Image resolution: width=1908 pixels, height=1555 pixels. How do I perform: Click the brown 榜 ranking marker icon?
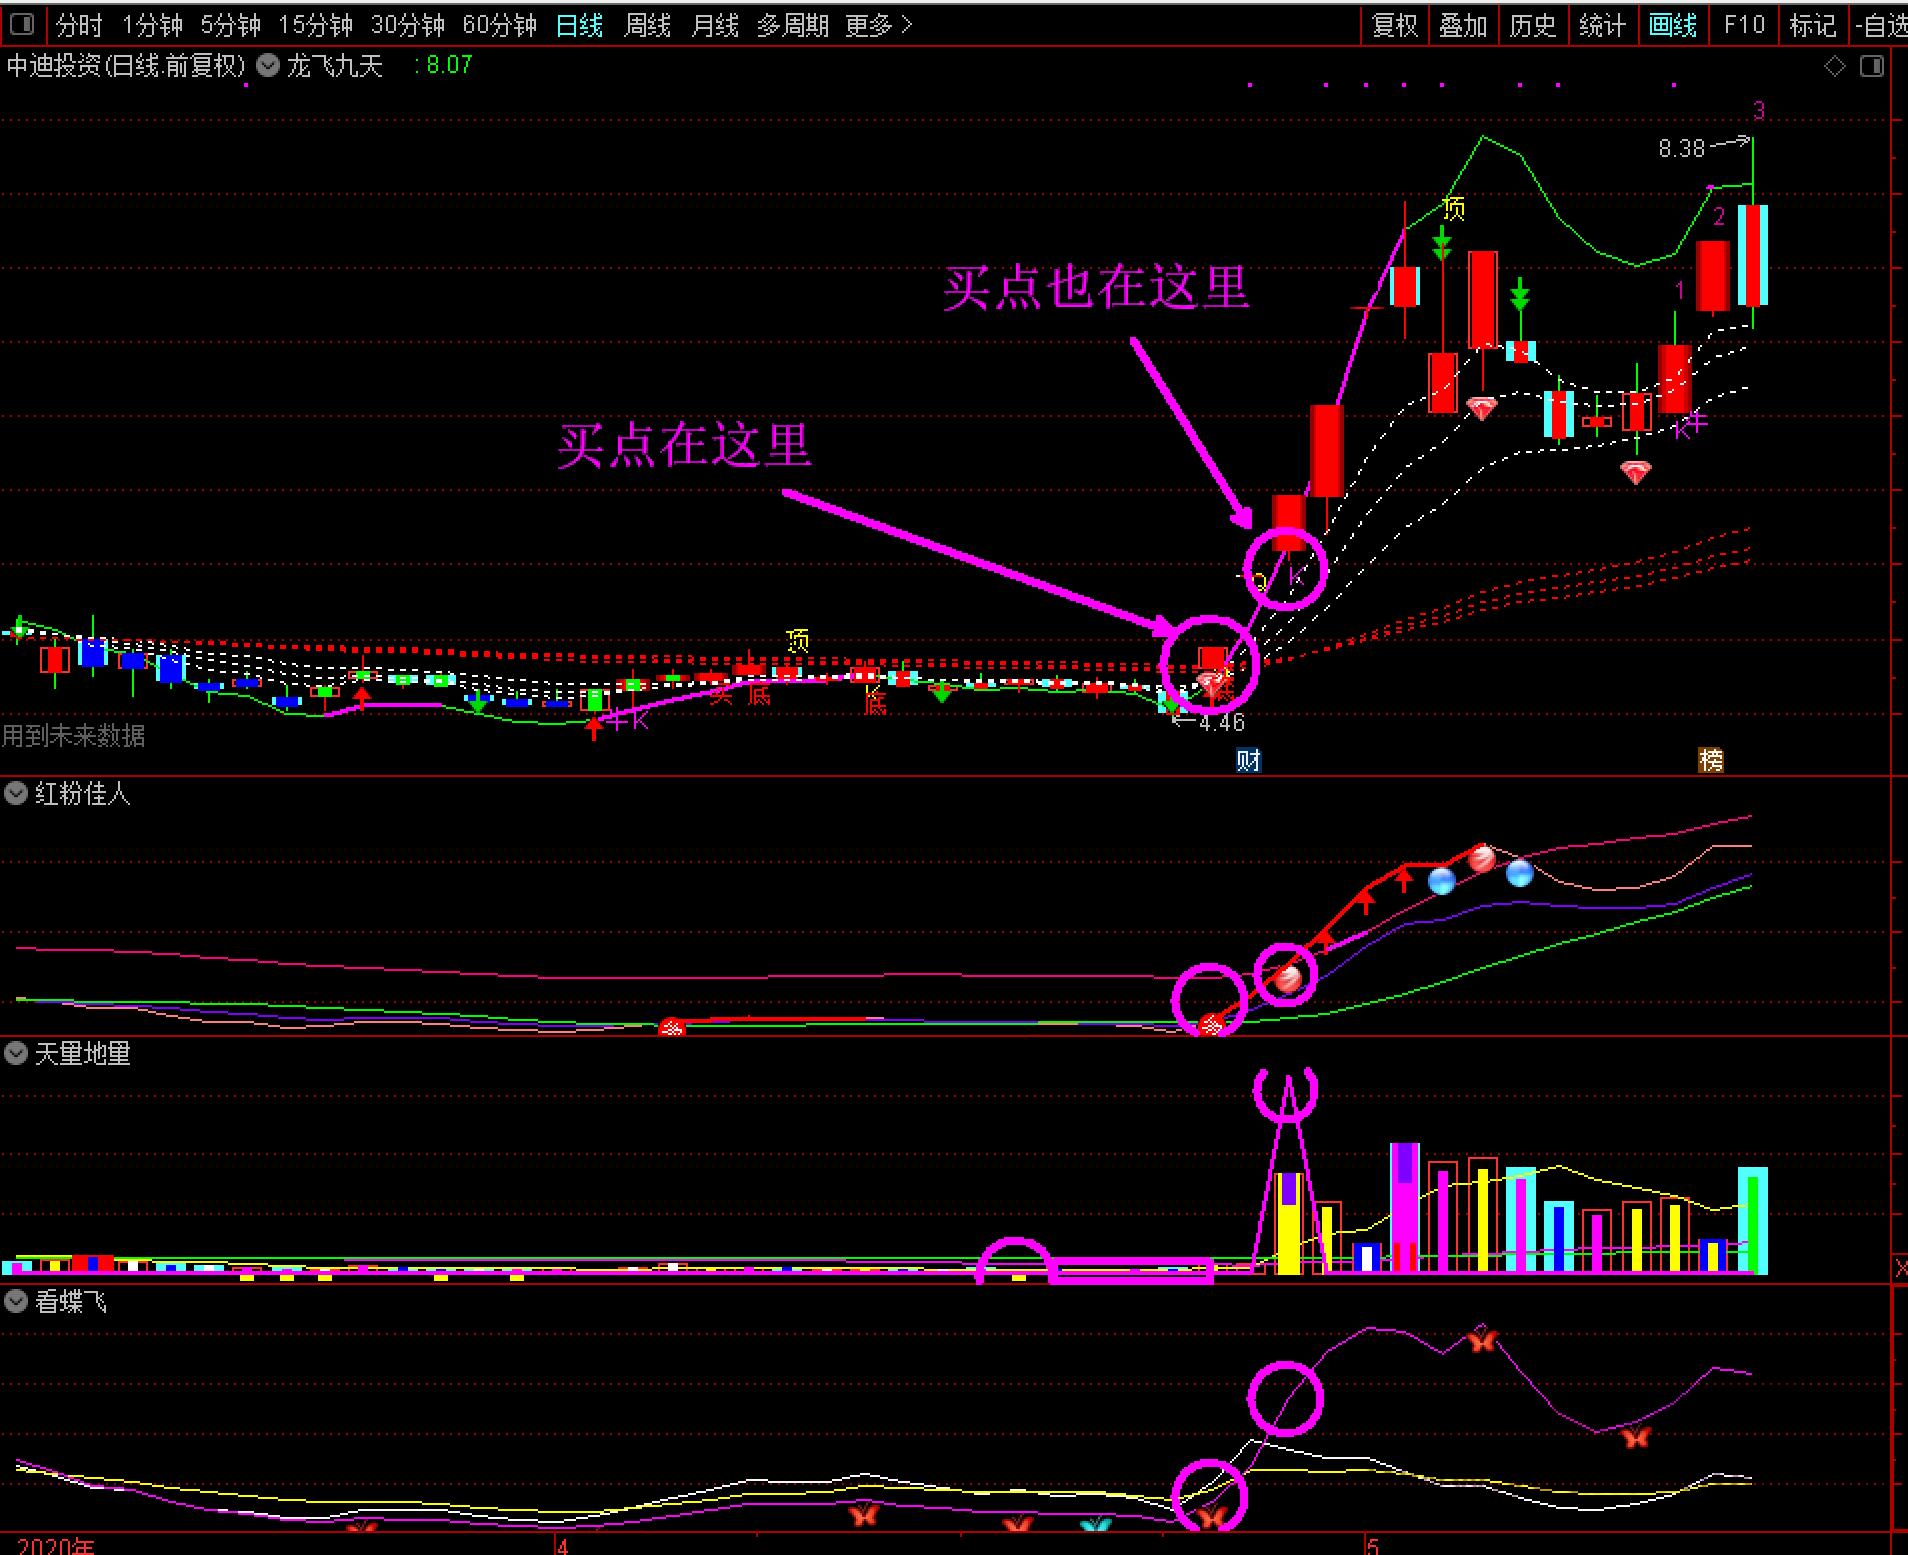1711,760
